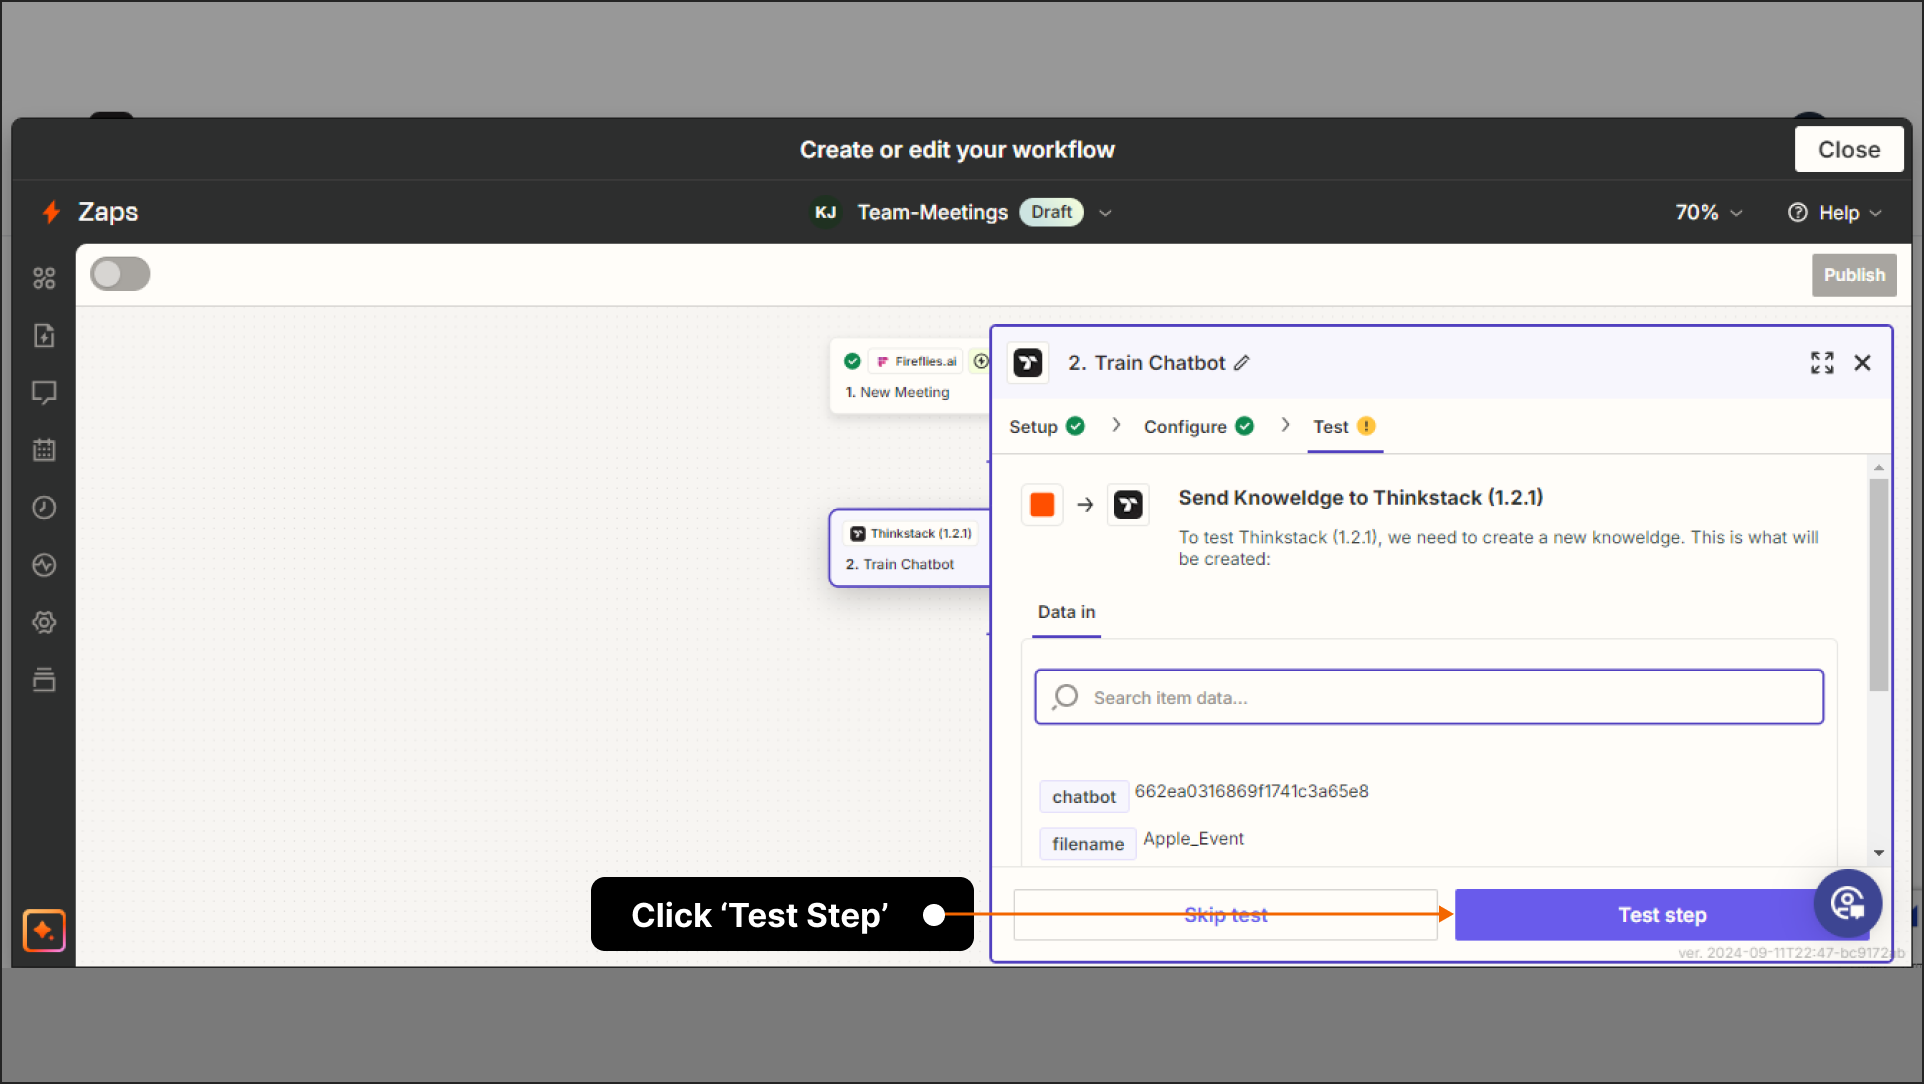Open the apps grid icon in sidebar
Screen dimensions: 1924x1084
pyautogui.click(x=44, y=278)
